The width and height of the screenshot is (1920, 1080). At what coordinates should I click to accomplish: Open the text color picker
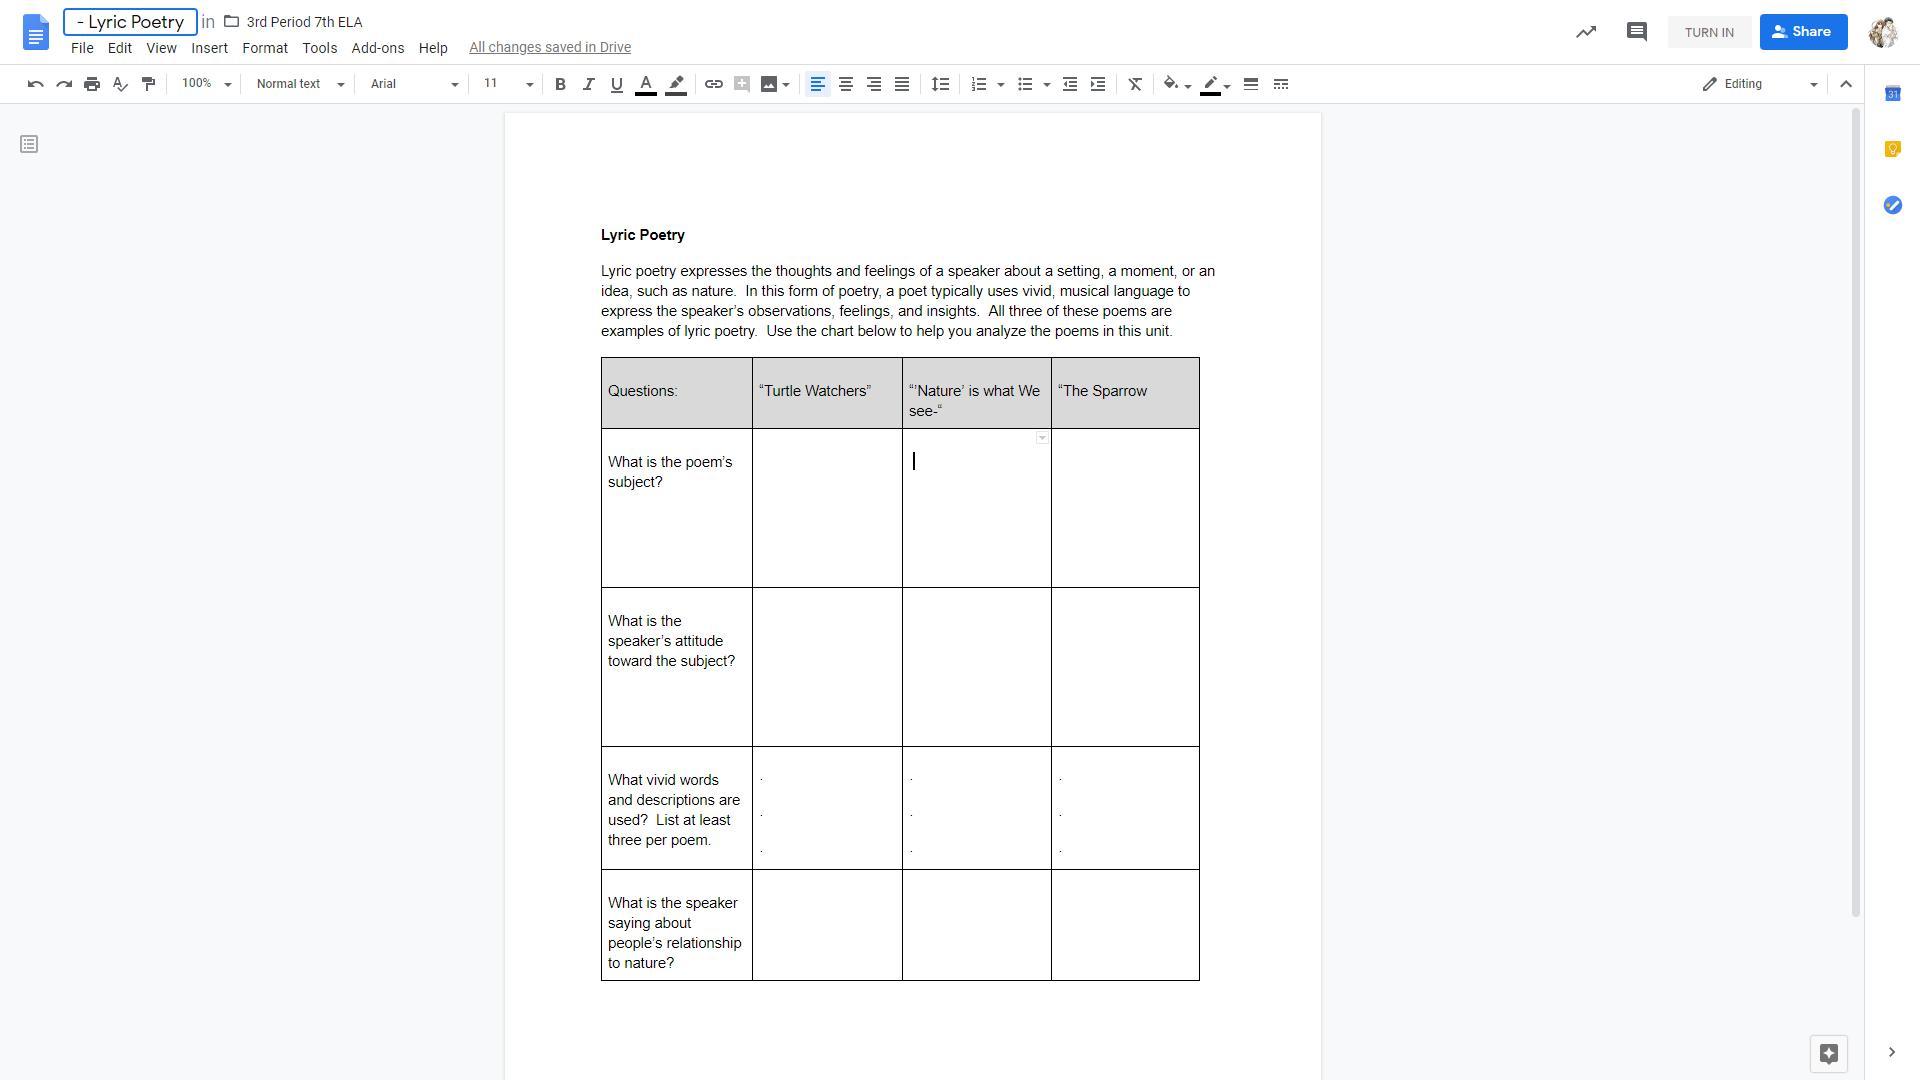pos(646,84)
